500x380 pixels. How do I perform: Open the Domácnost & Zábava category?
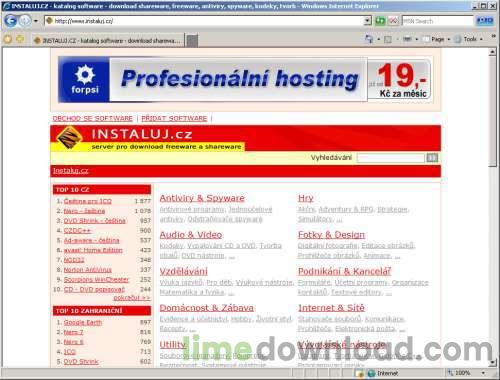(207, 308)
